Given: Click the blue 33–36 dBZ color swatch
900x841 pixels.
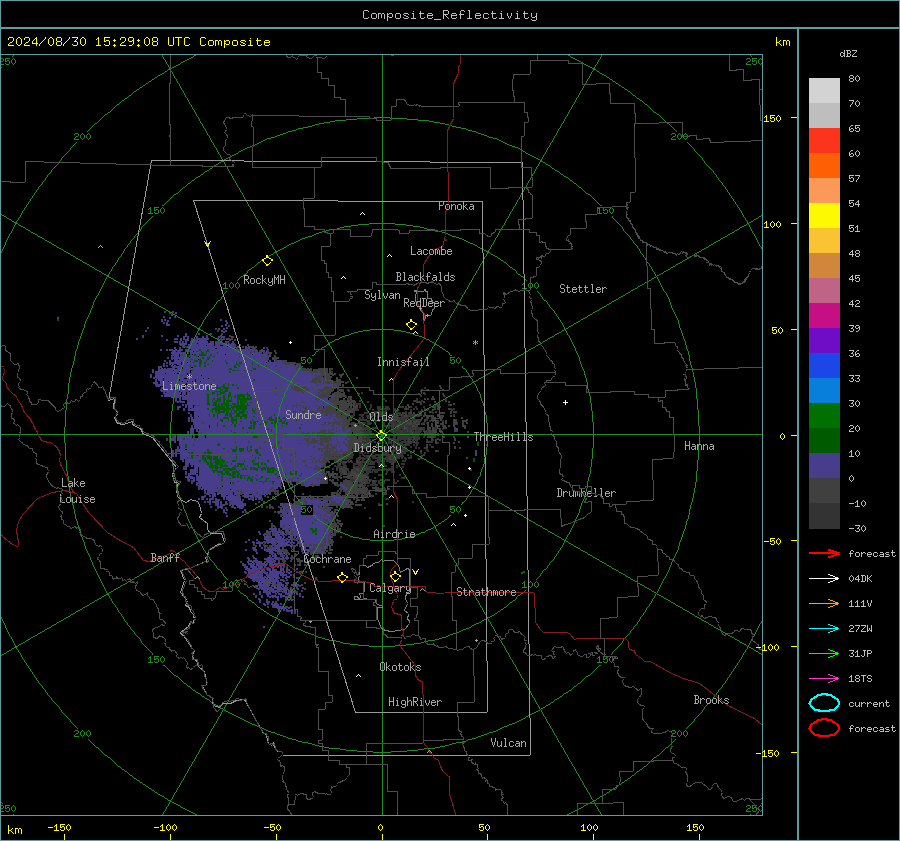Looking at the screenshot, I should pyautogui.click(x=824, y=366).
